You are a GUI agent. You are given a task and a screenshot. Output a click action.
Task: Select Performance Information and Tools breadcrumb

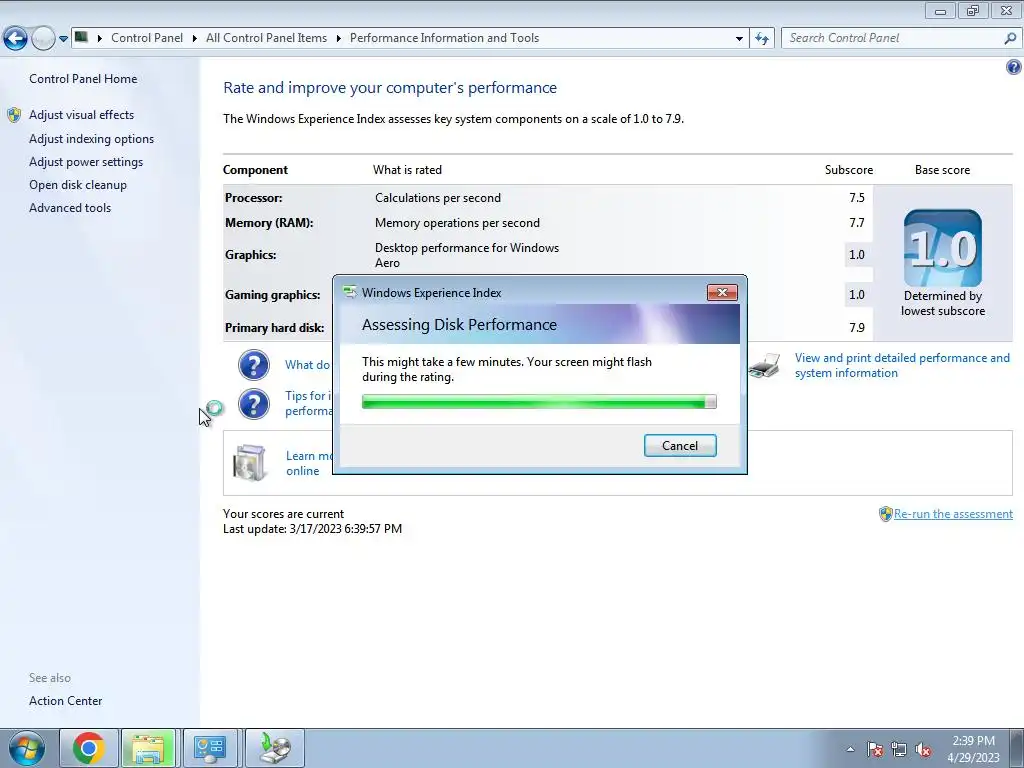pyautogui.click(x=444, y=38)
